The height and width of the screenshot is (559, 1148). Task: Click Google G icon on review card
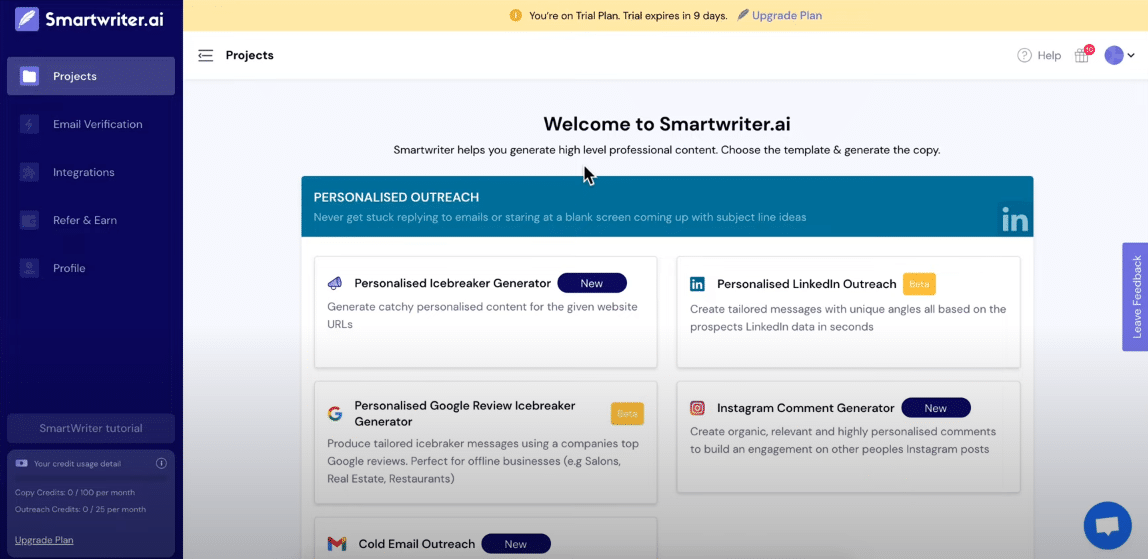tap(335, 414)
